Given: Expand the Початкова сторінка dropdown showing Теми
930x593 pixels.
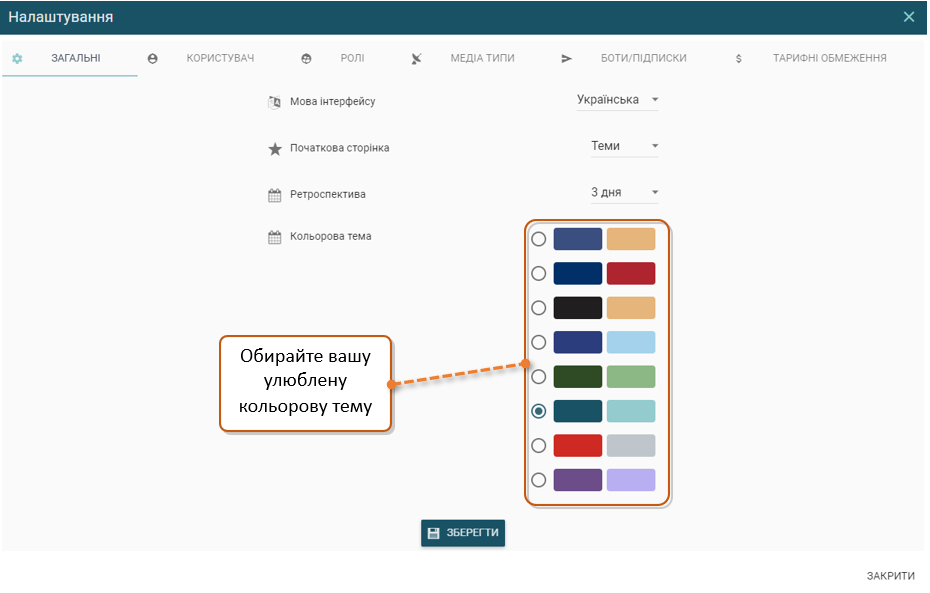Looking at the screenshot, I should tap(625, 146).
